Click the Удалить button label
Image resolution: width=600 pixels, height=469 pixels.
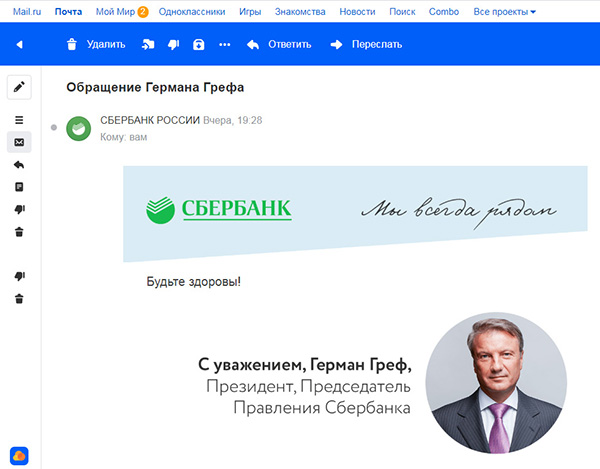(x=106, y=45)
